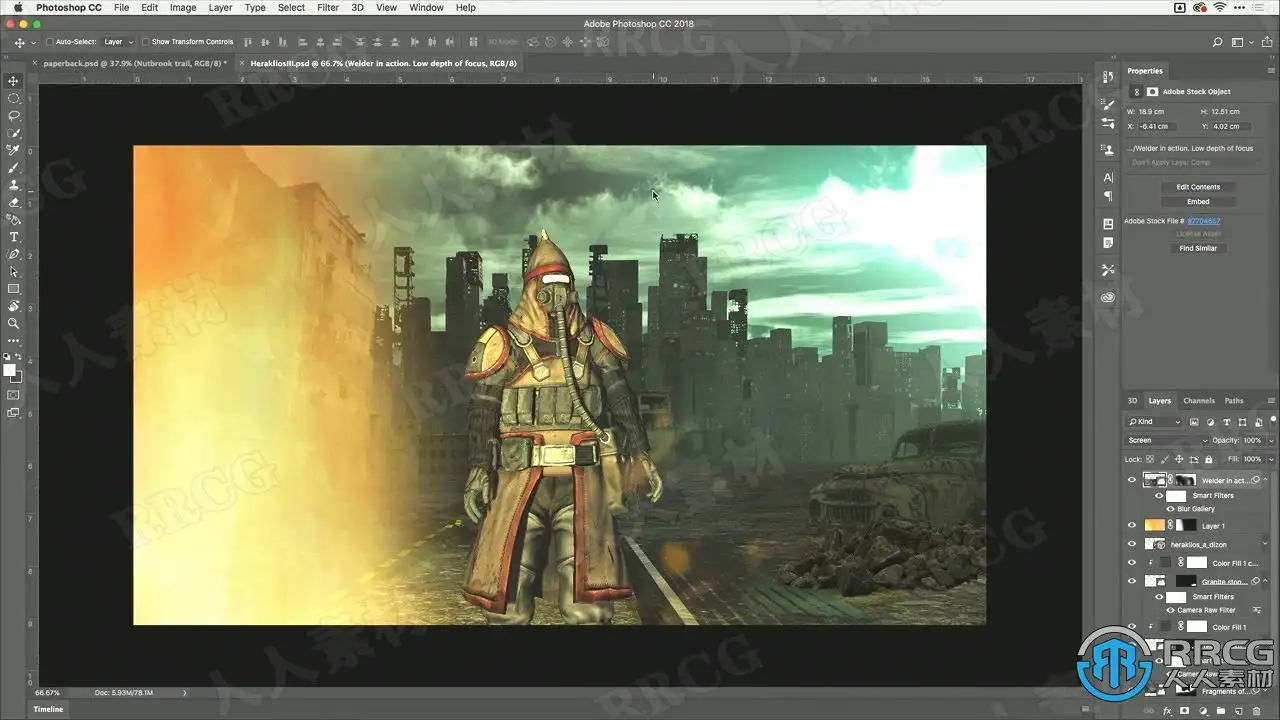
Task: Filter layers by type layers
Action: click(x=1226, y=422)
